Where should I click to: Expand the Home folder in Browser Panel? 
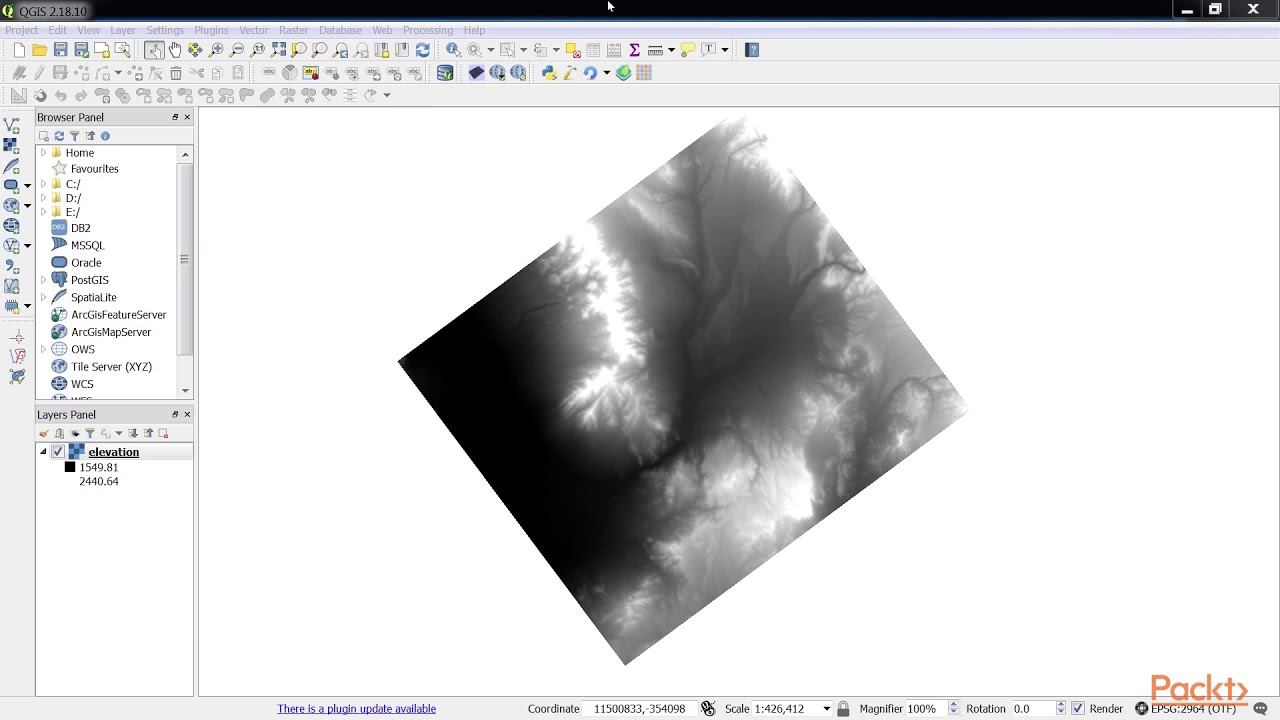tap(43, 153)
